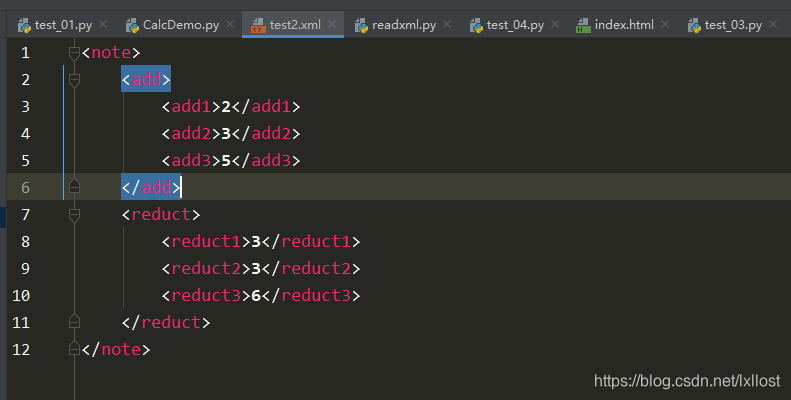791x400 pixels.
Task: Select the test2.xml tab
Action: (295, 25)
